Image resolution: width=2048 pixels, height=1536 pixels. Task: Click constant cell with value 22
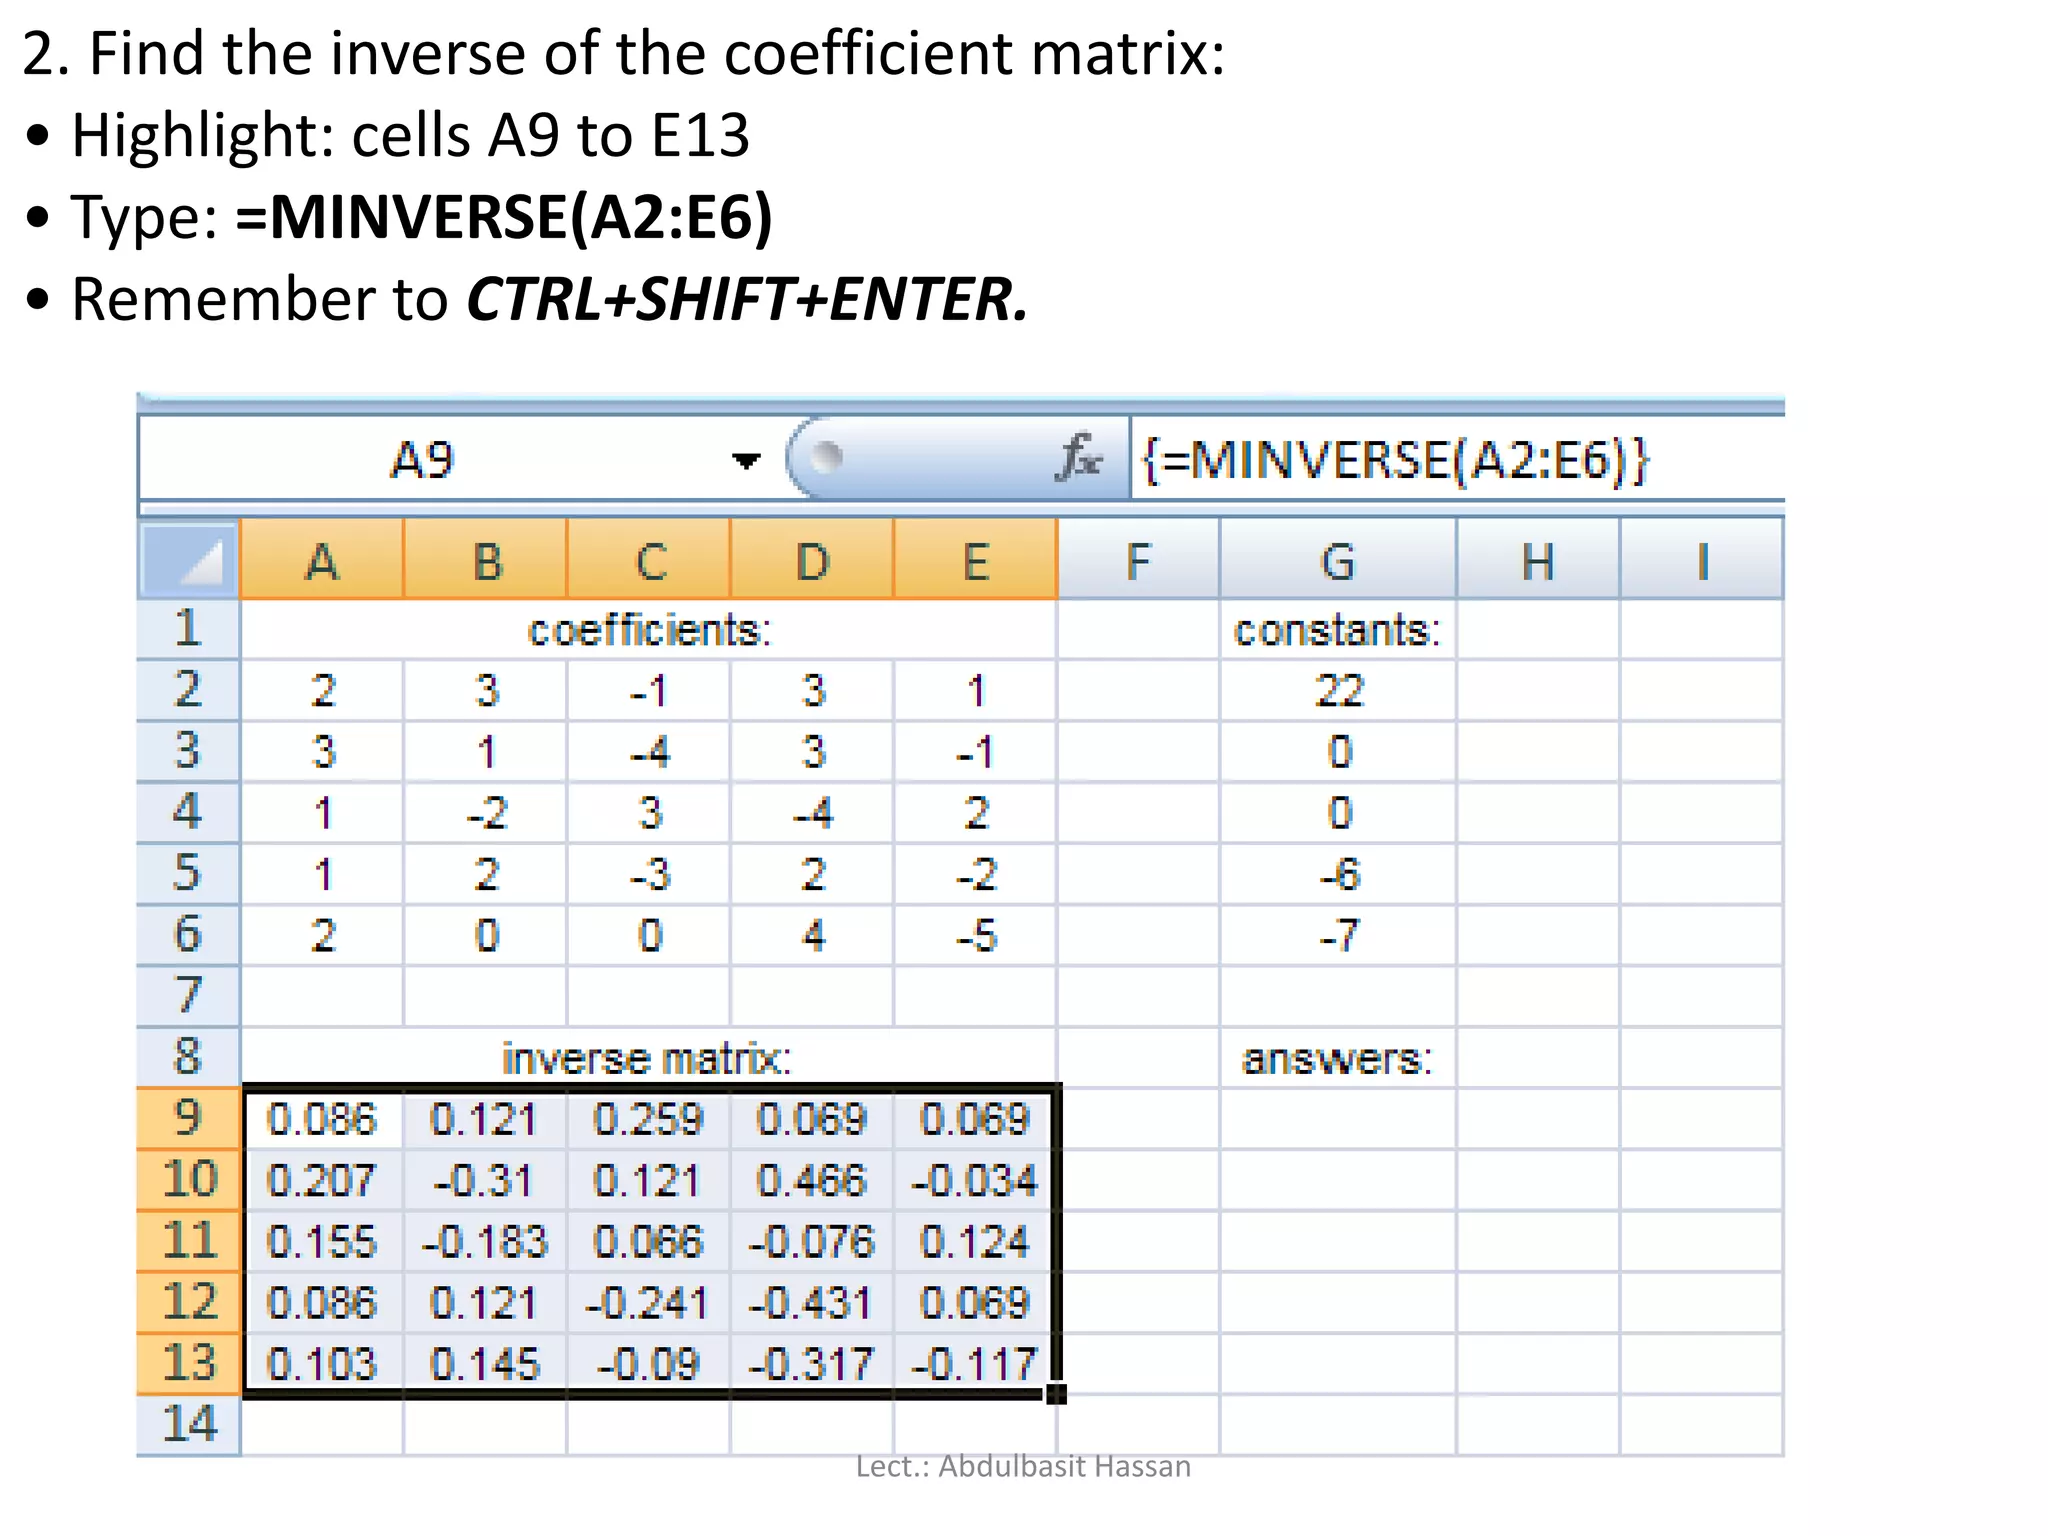tap(1338, 691)
